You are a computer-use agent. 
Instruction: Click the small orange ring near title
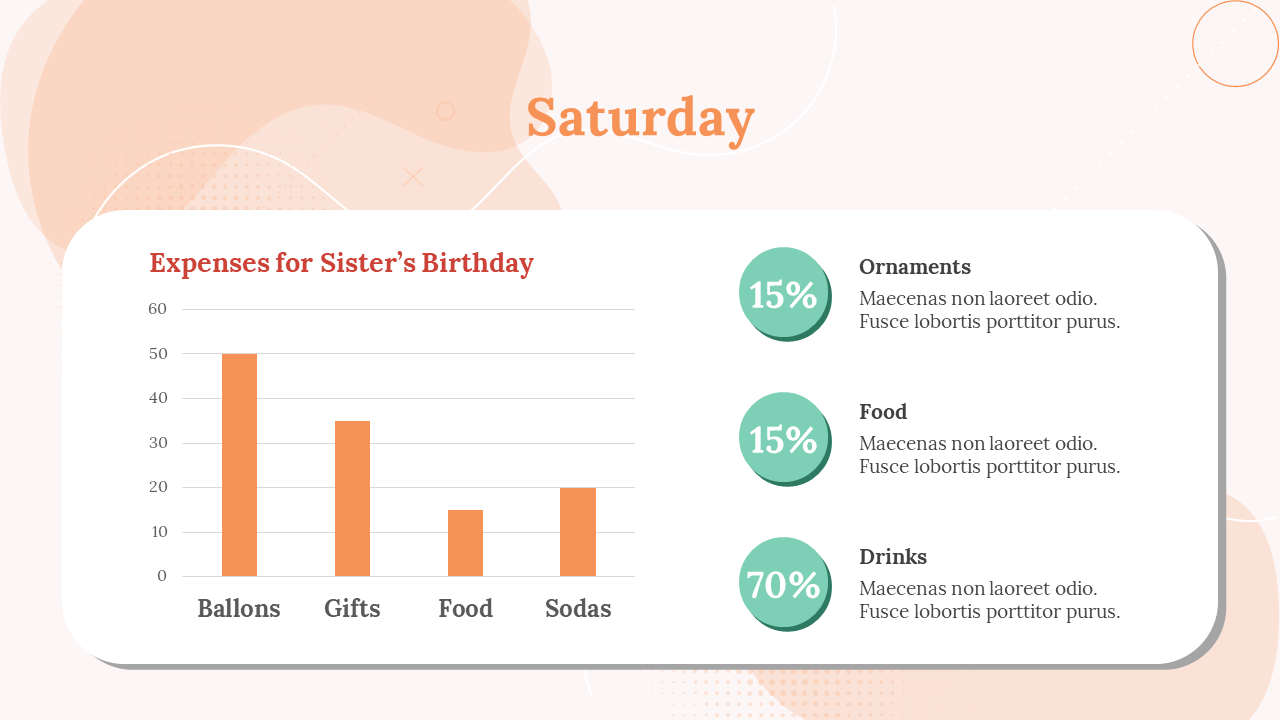pyautogui.click(x=446, y=111)
